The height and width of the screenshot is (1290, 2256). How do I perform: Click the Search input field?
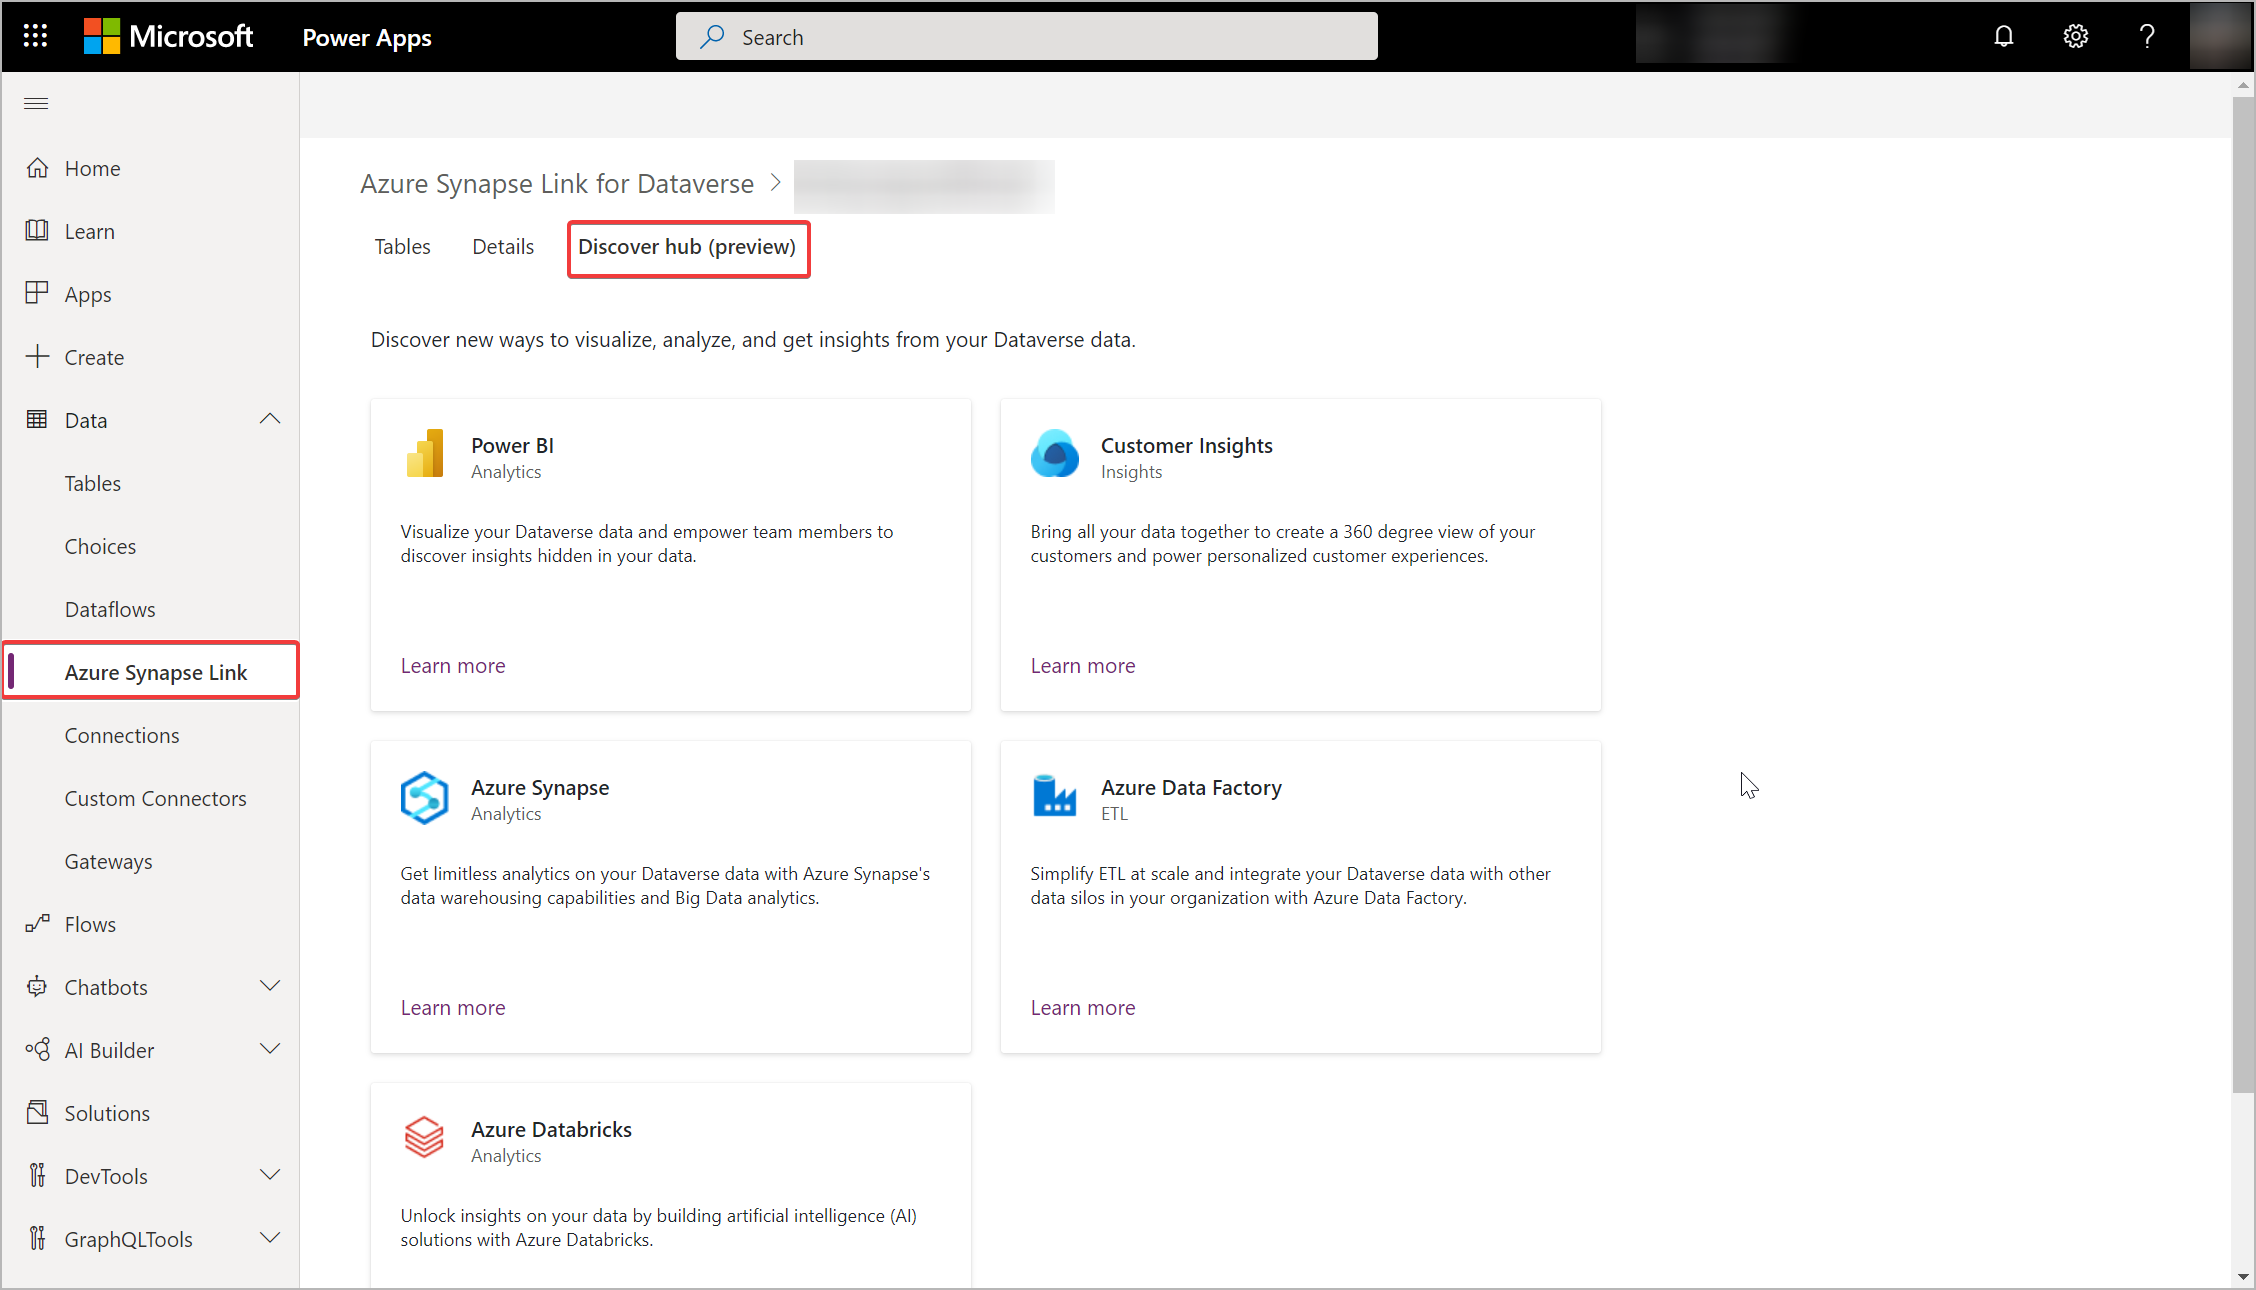[x=1027, y=36]
